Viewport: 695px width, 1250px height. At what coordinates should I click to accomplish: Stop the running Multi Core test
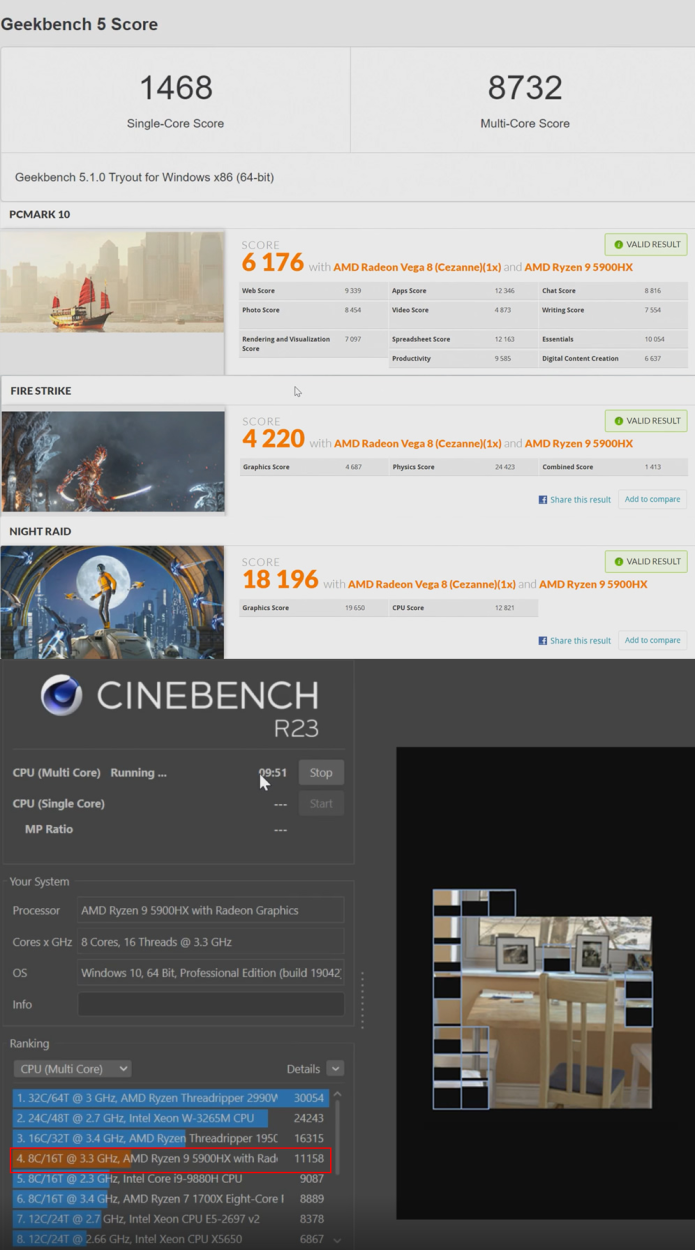pyautogui.click(x=321, y=772)
